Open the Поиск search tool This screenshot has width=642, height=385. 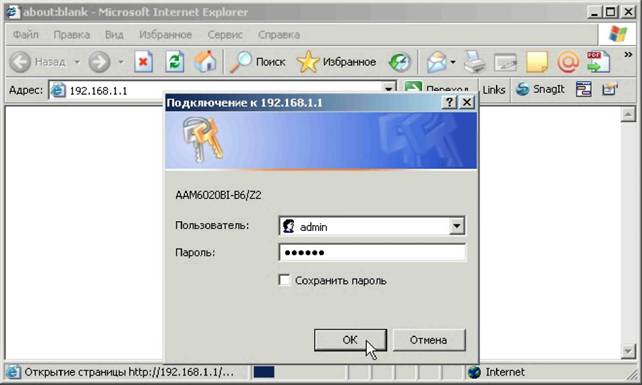point(258,62)
